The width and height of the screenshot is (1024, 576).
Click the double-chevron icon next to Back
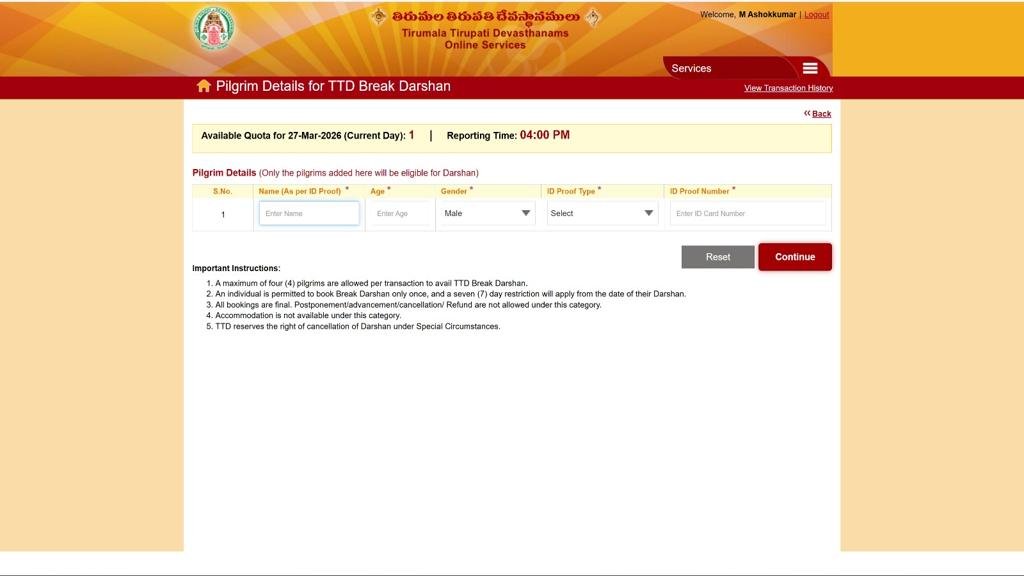(x=807, y=113)
